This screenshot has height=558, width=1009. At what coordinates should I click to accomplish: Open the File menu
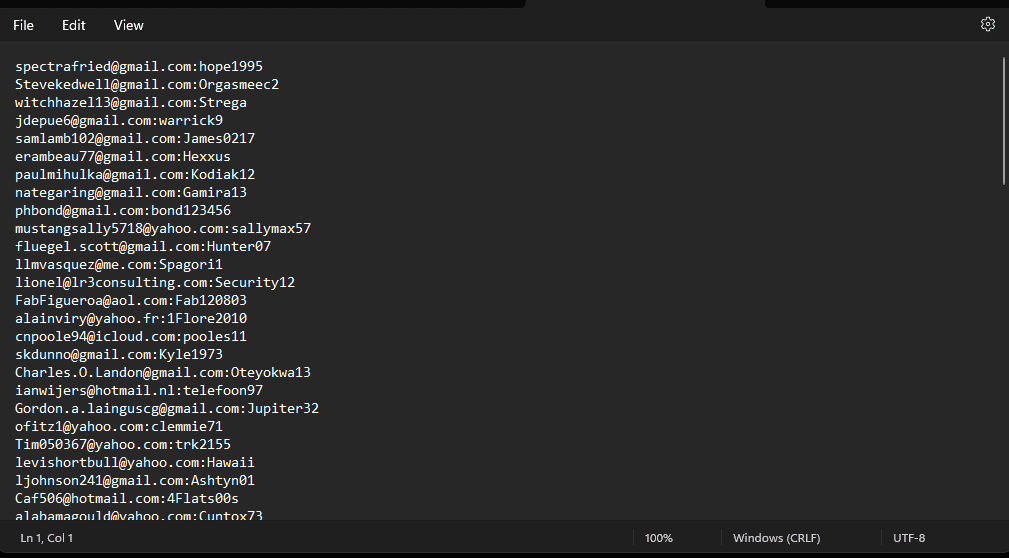point(23,25)
